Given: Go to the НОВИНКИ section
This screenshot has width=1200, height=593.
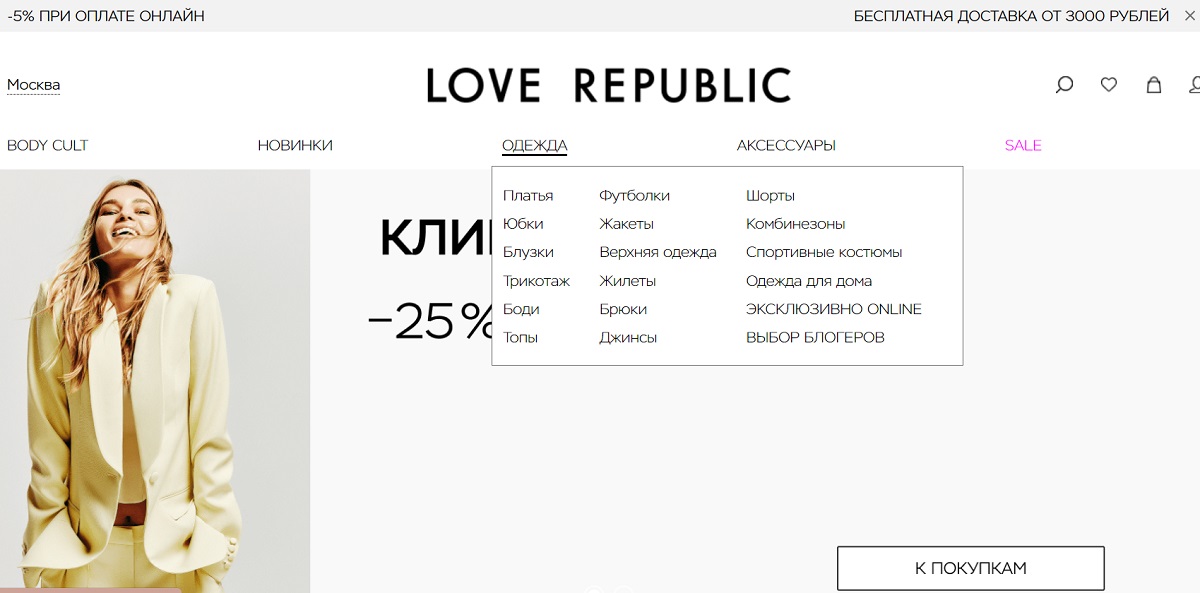Looking at the screenshot, I should (295, 145).
